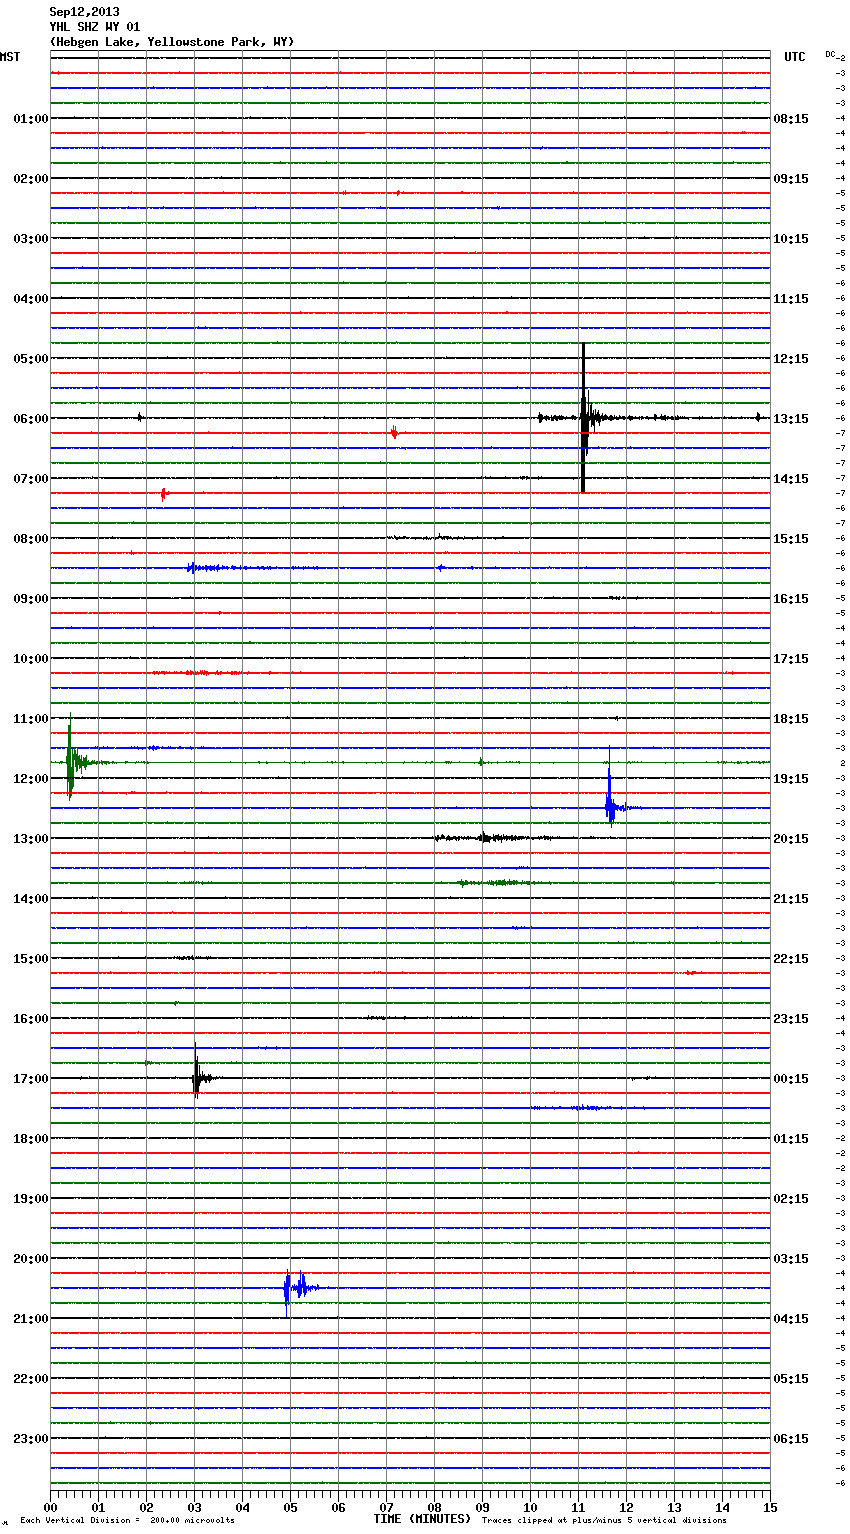
Task: Click the 03:15 UTC time label
Action: click(791, 1259)
